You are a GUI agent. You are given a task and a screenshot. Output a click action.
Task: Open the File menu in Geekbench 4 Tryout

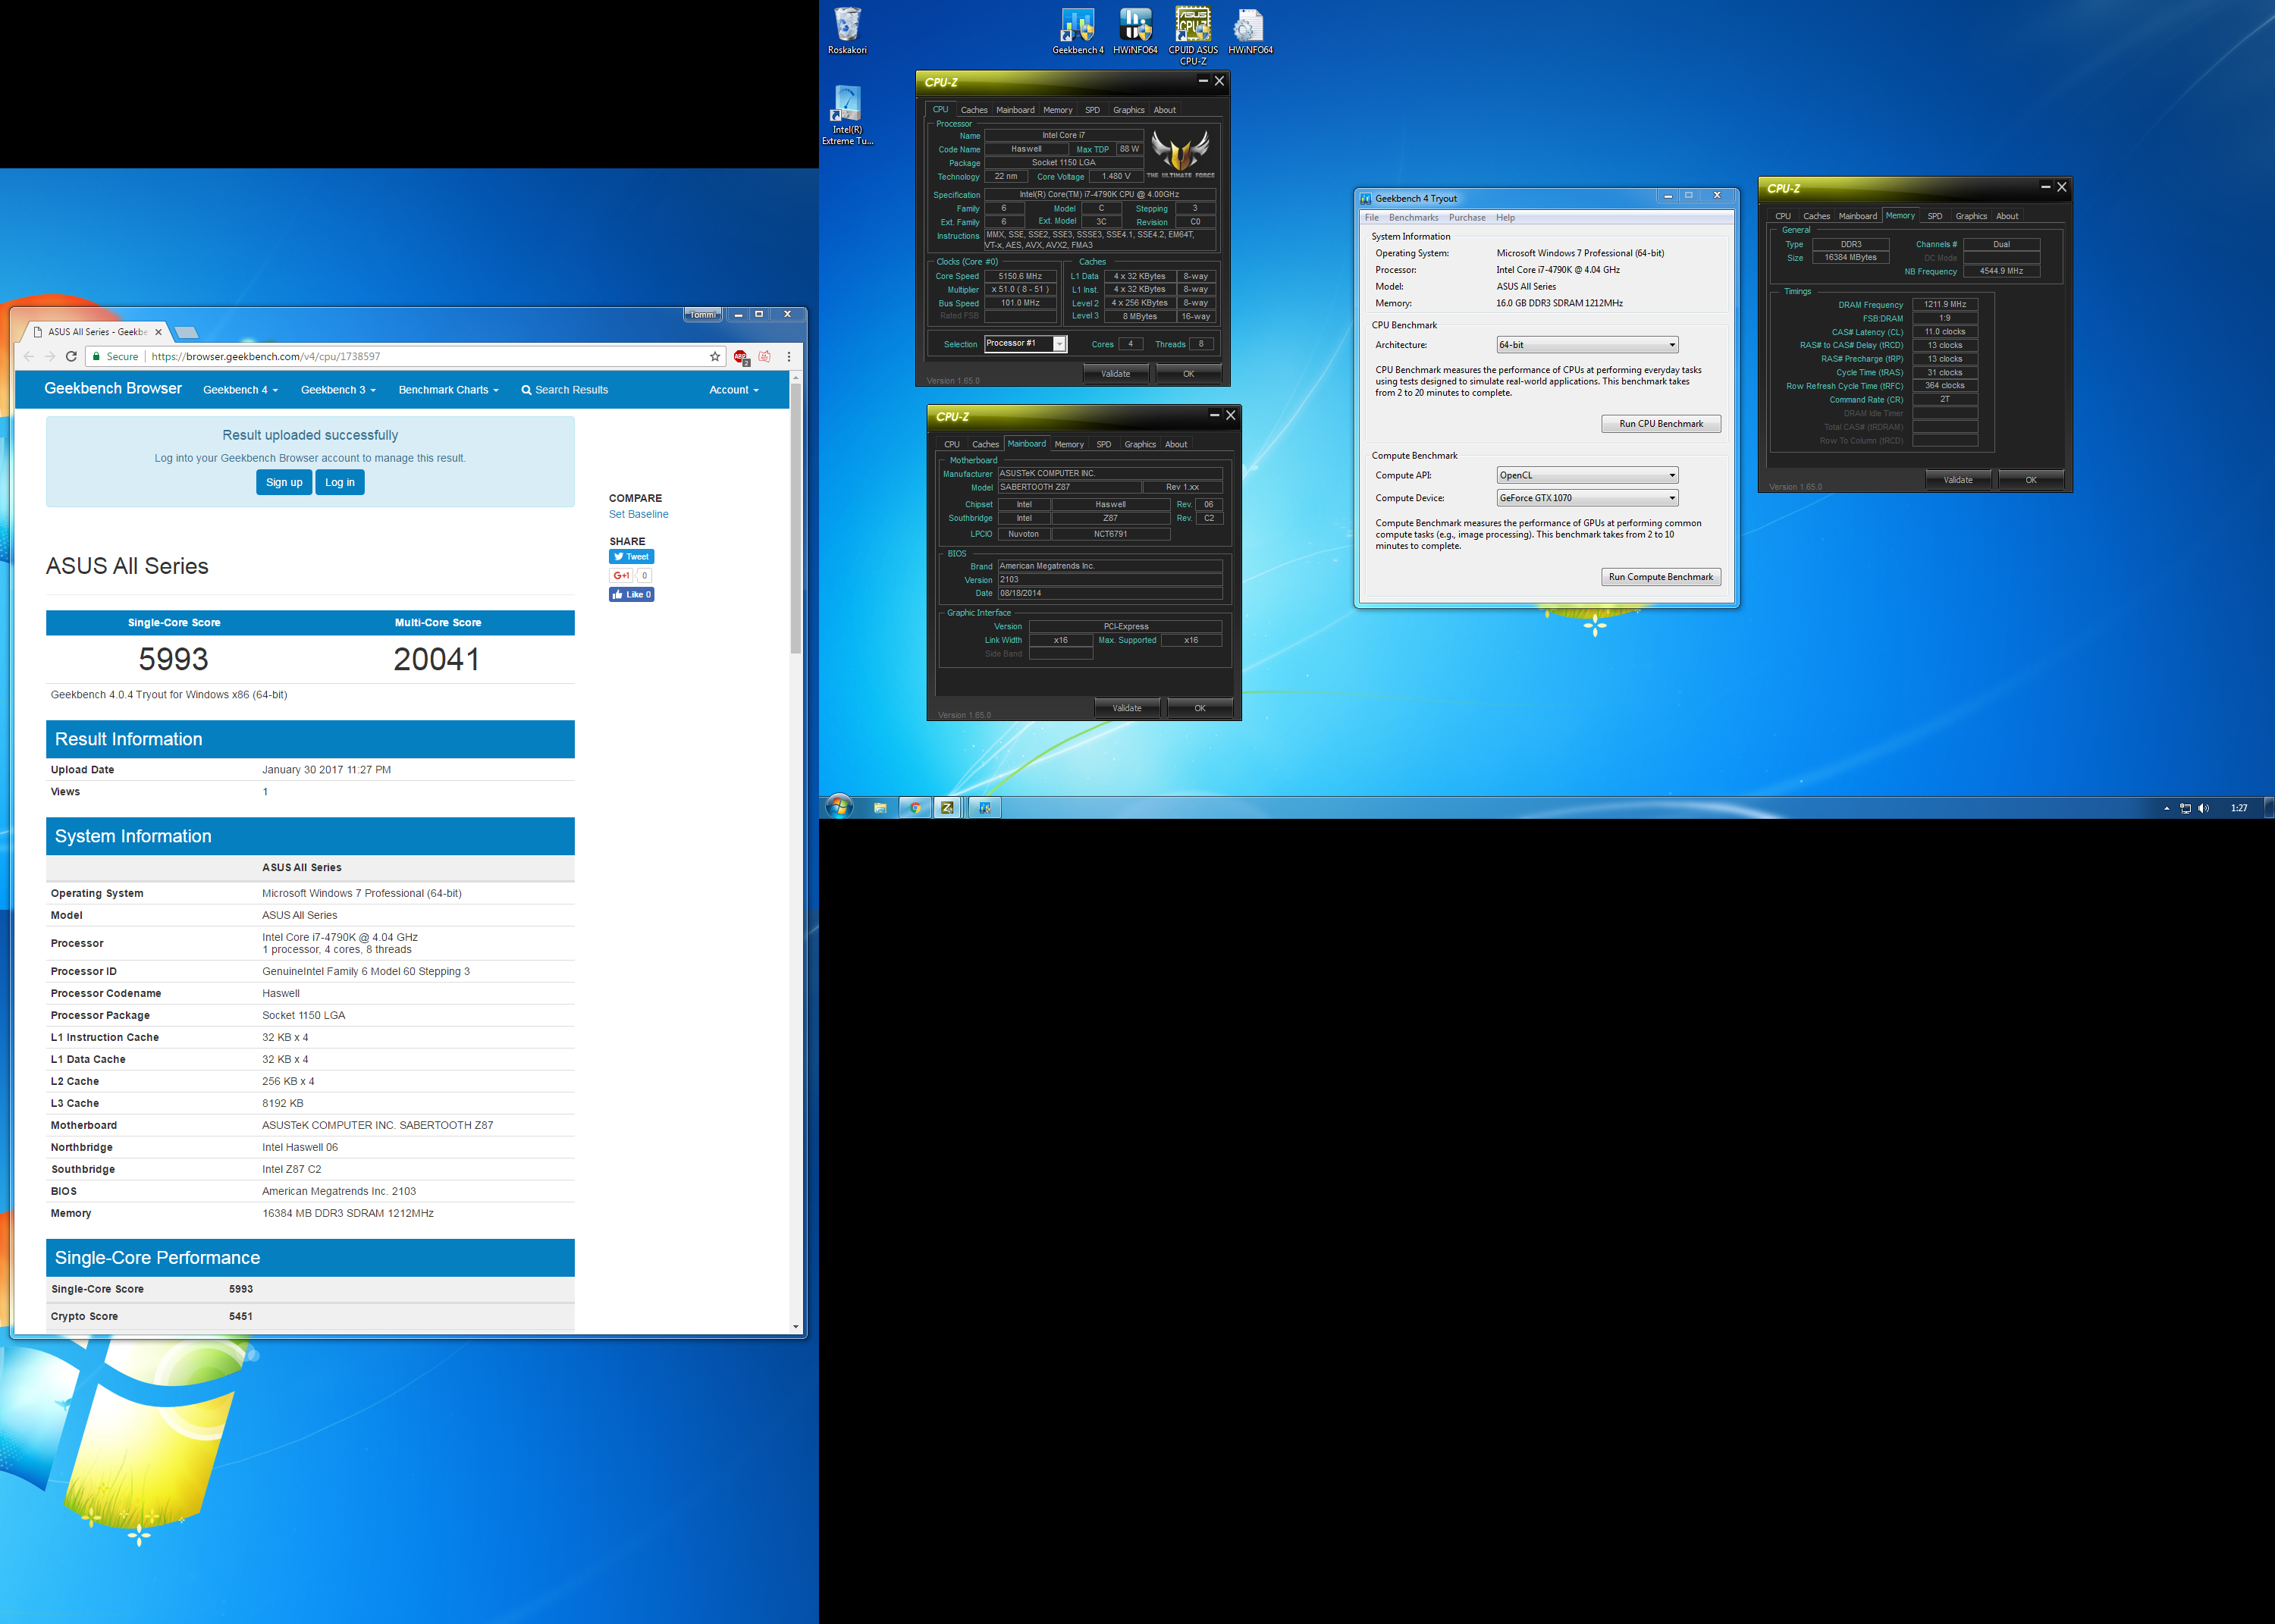click(x=1371, y=217)
